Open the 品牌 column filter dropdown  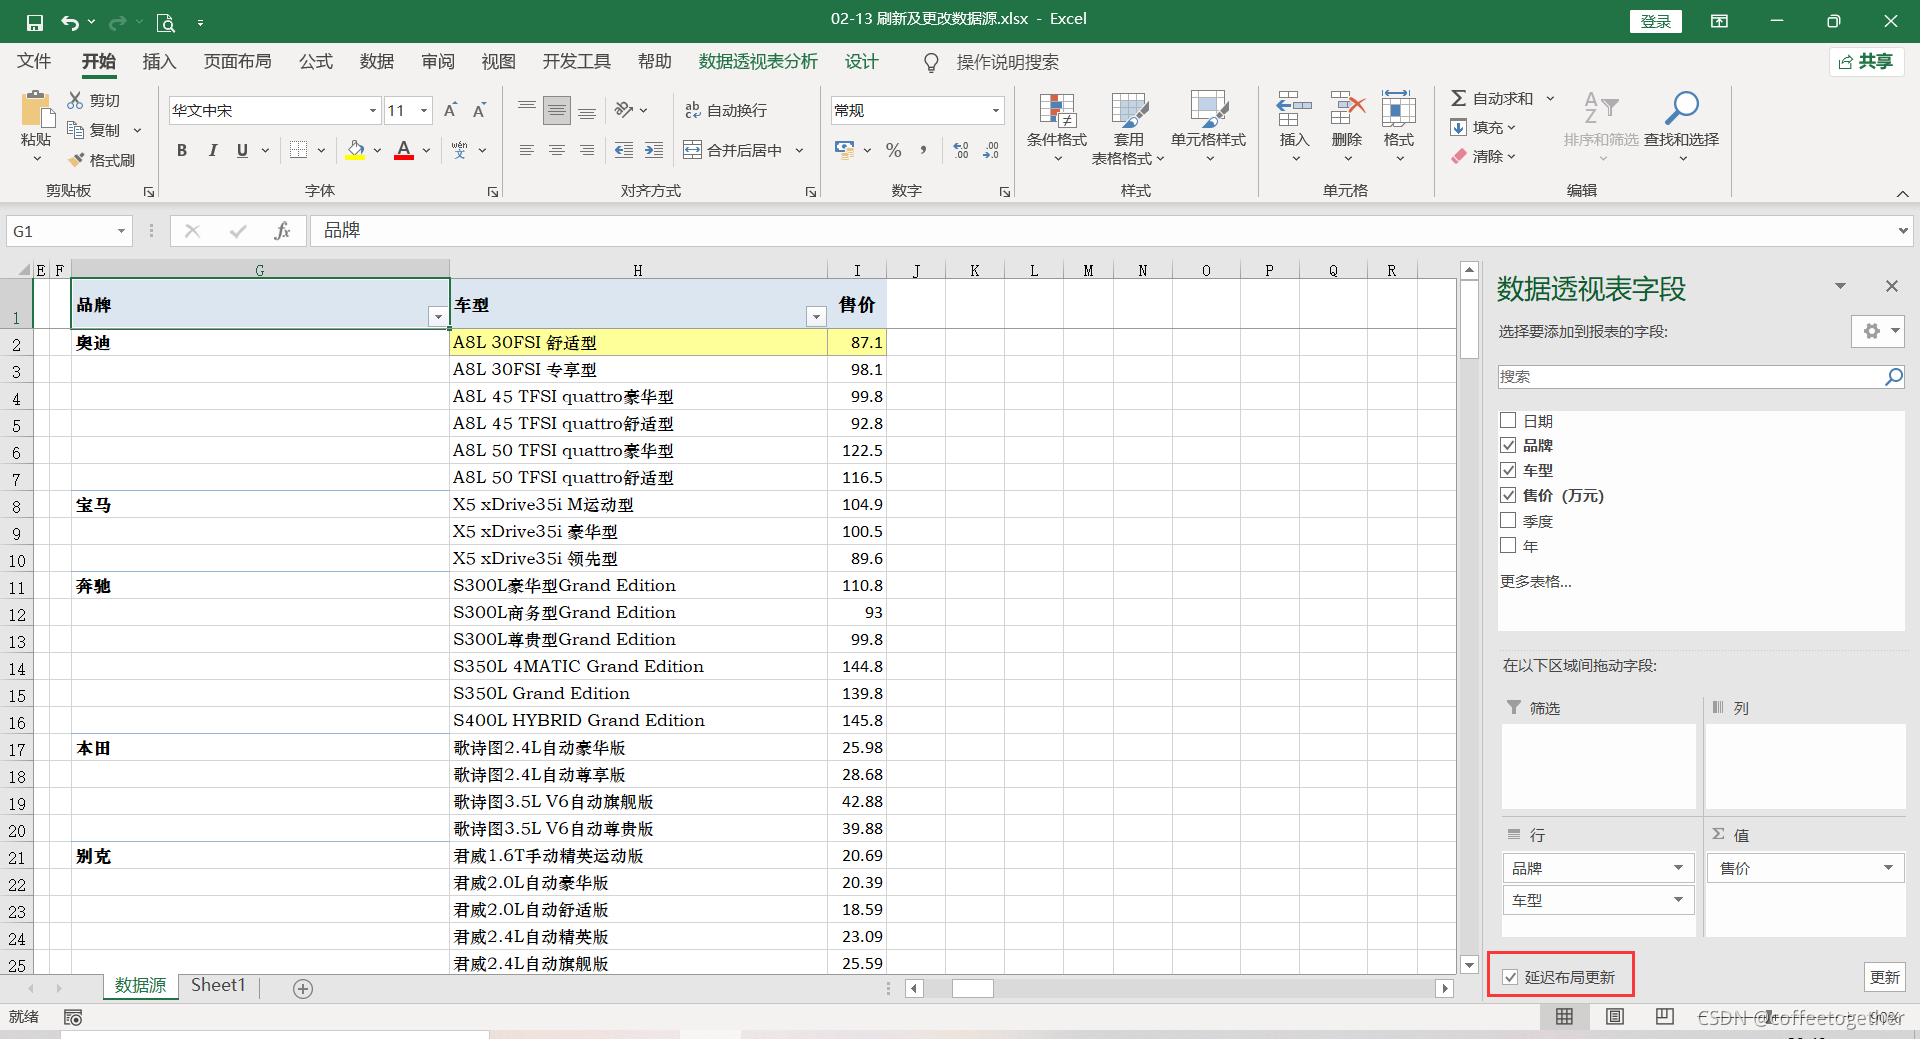point(437,316)
